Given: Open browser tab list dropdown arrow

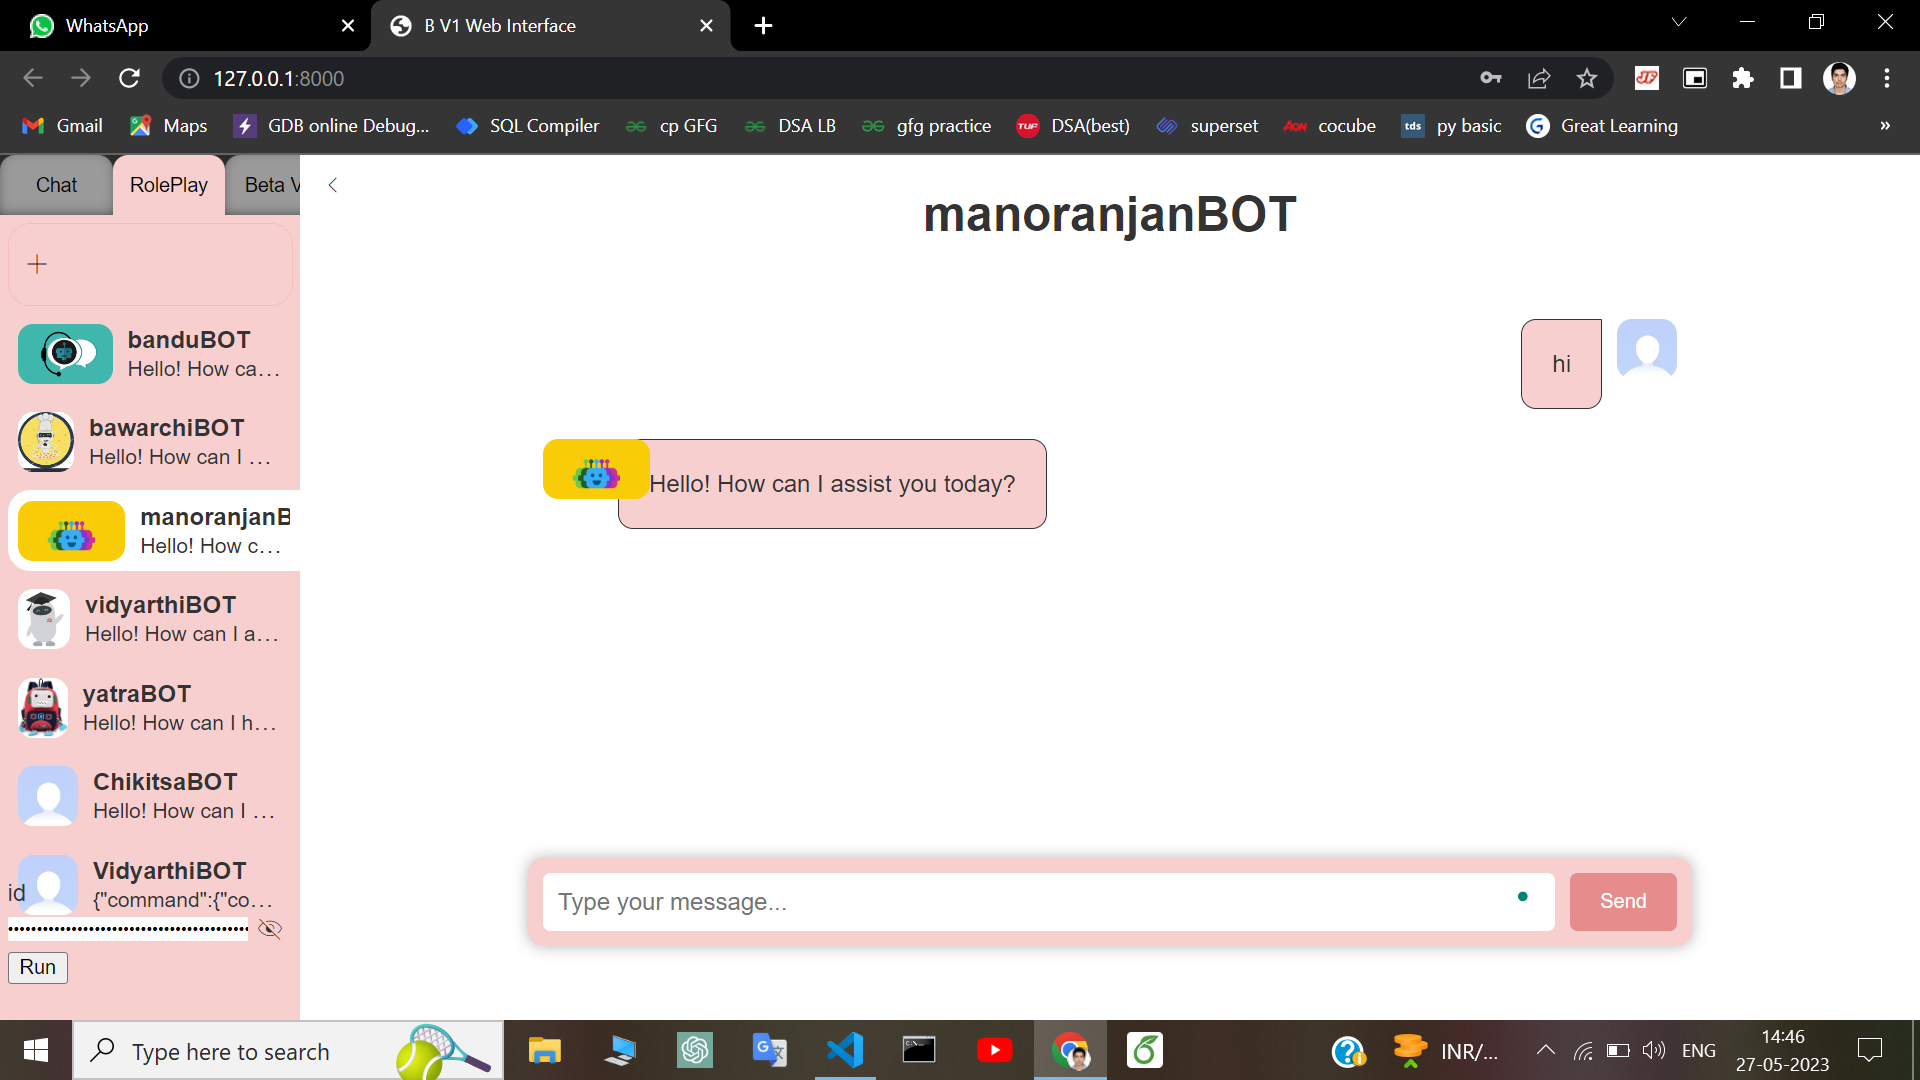Looking at the screenshot, I should pyautogui.click(x=1678, y=21).
